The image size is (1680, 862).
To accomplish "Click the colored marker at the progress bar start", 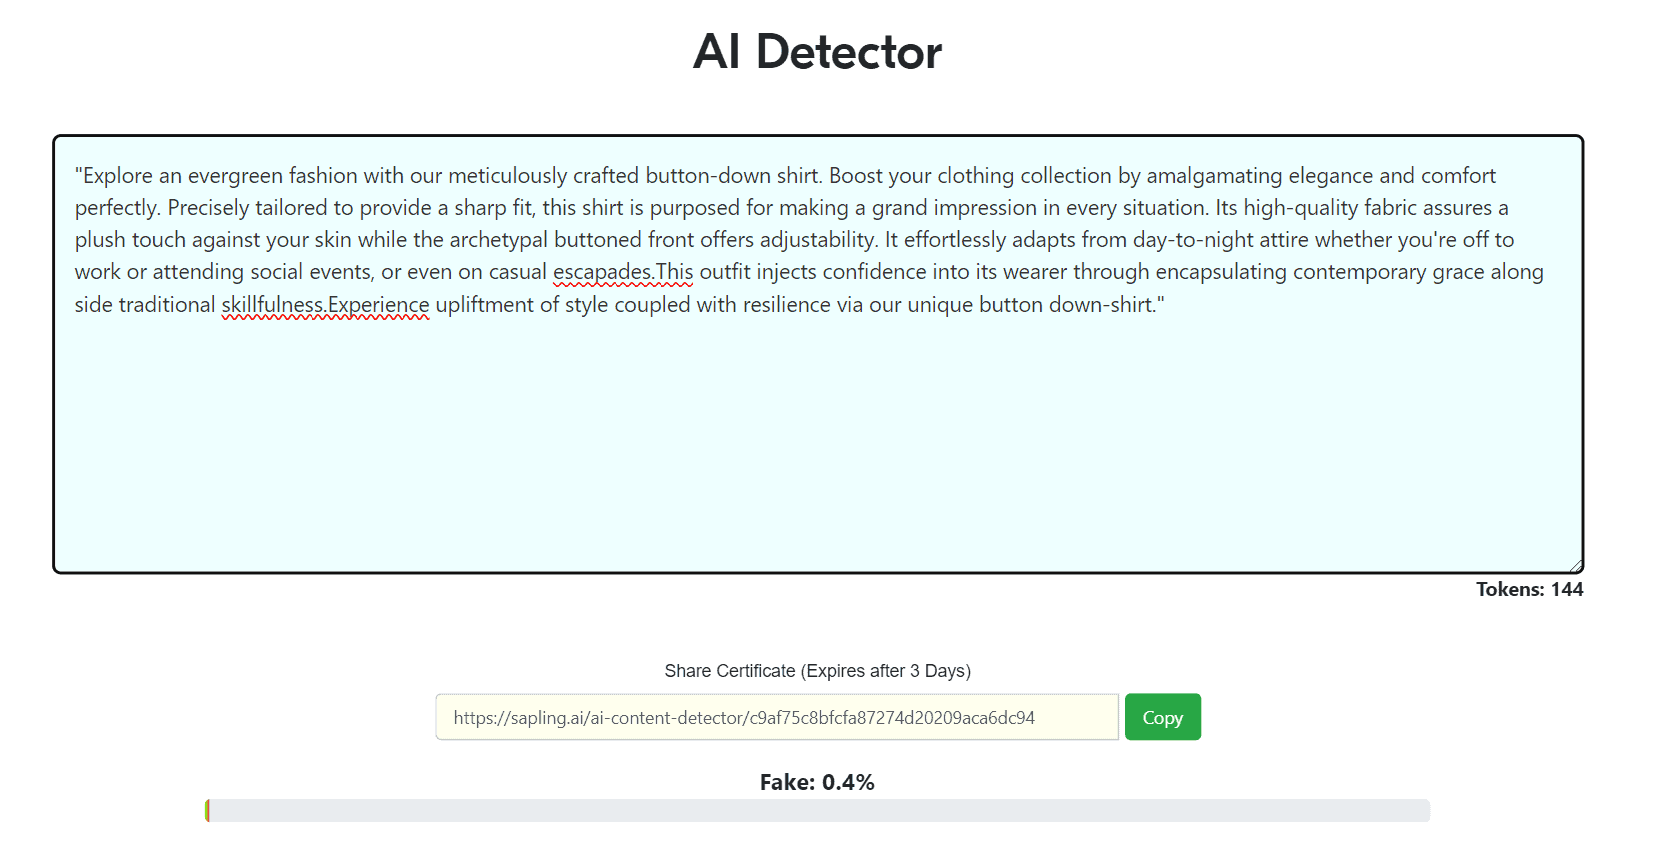I will coord(207,811).
